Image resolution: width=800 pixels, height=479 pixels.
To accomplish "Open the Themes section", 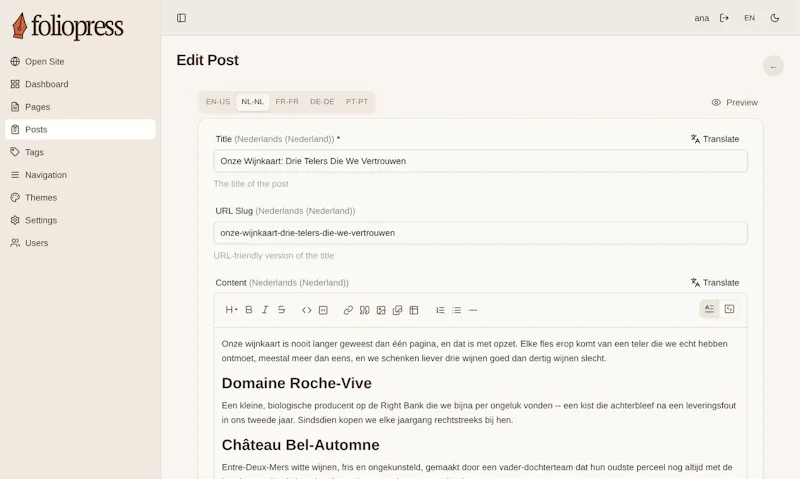I will pos(80,197).
